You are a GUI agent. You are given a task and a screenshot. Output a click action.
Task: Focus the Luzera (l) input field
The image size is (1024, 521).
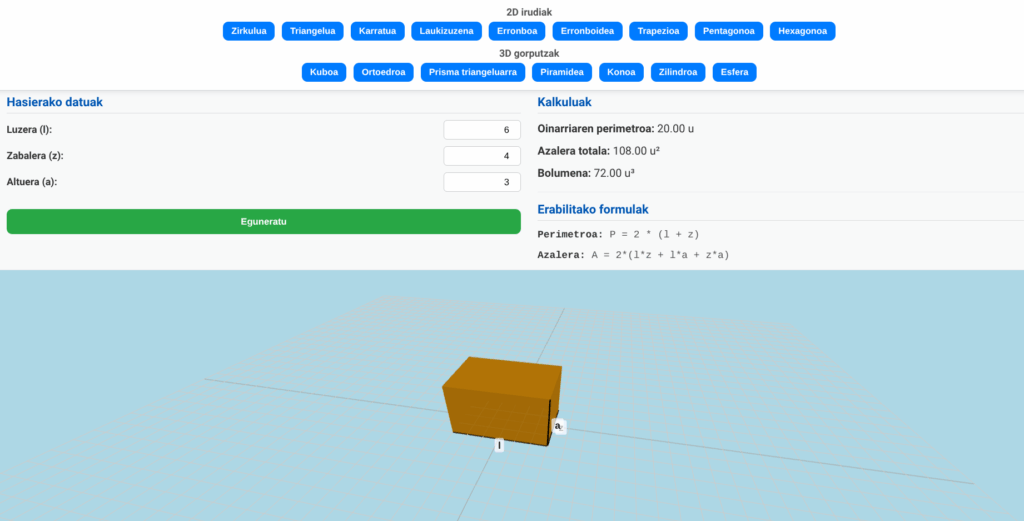482,130
